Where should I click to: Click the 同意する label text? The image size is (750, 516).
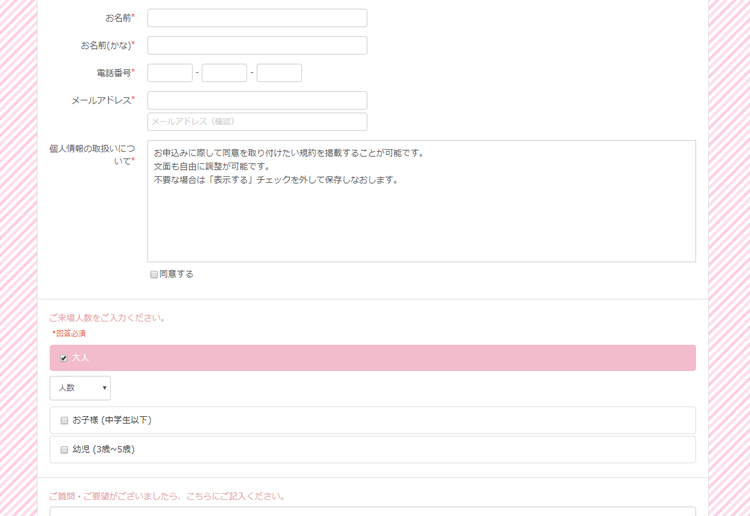click(177, 274)
